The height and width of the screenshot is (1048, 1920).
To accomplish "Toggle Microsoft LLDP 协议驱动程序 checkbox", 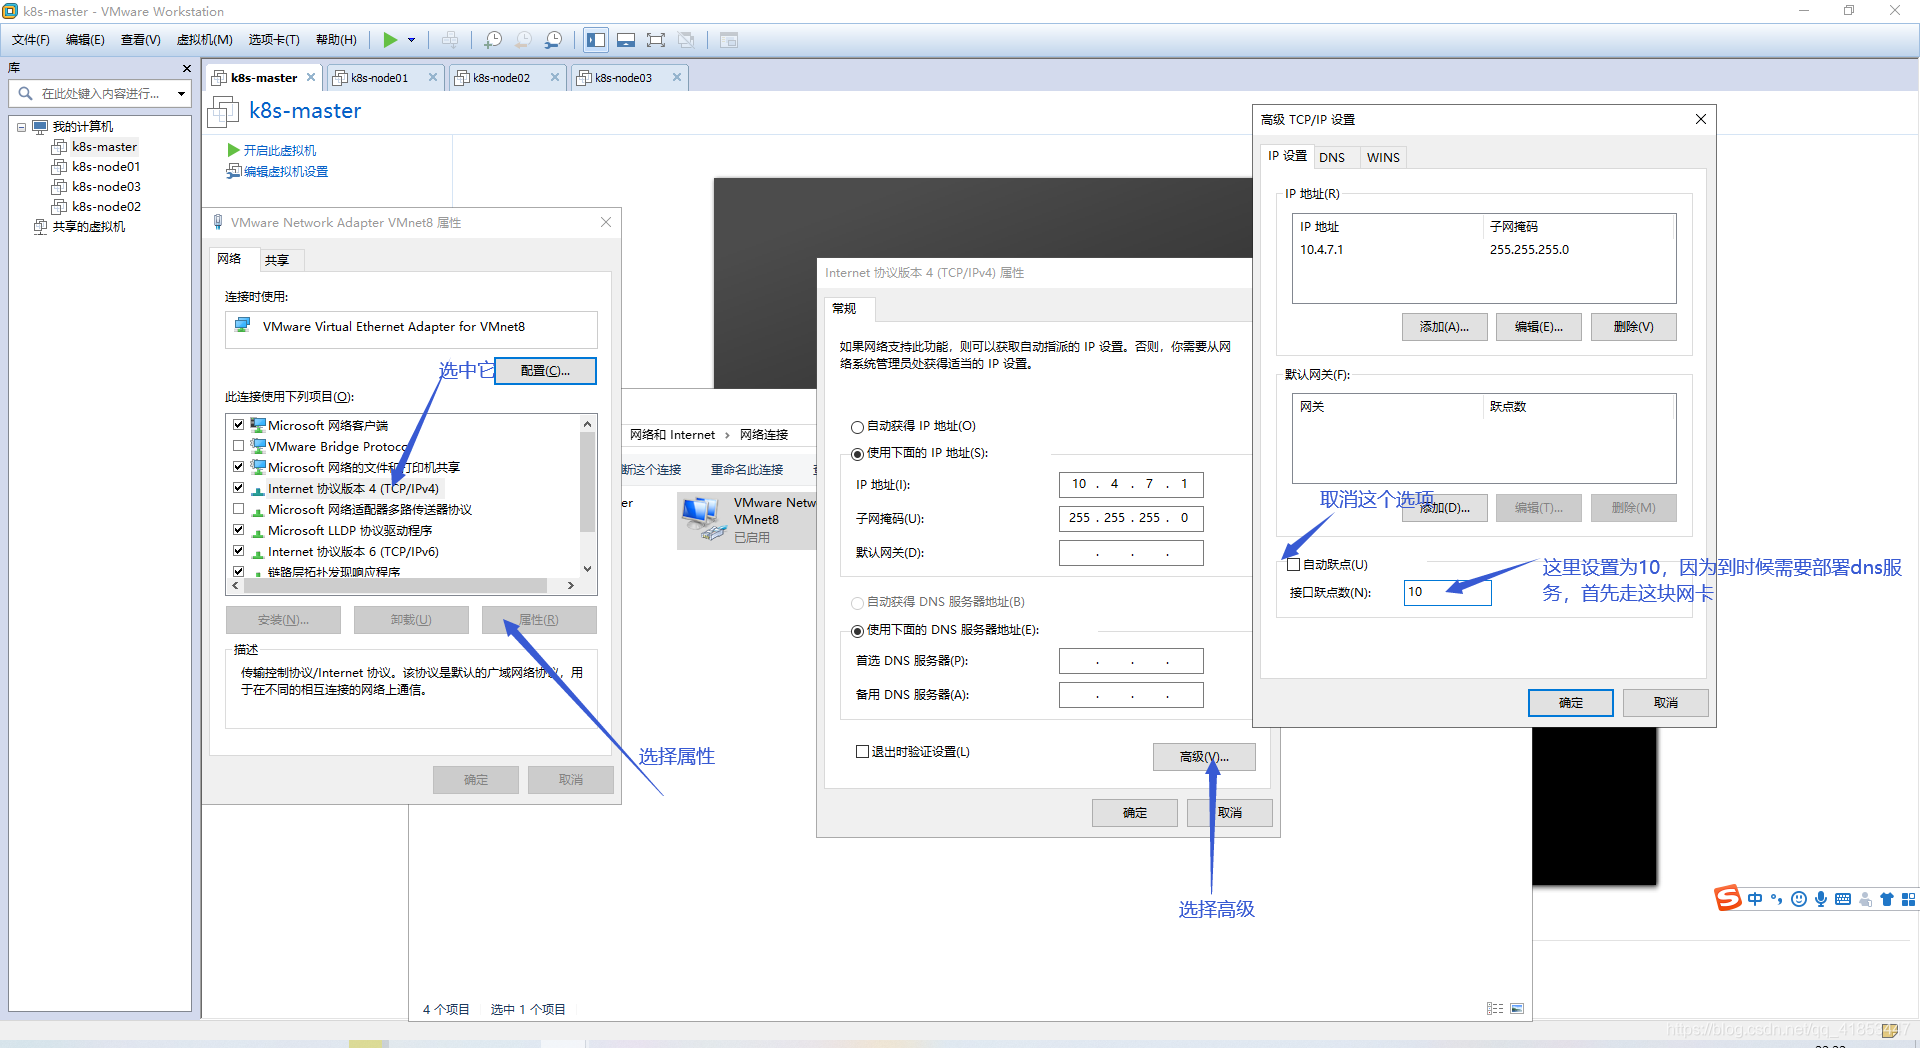I will [239, 530].
